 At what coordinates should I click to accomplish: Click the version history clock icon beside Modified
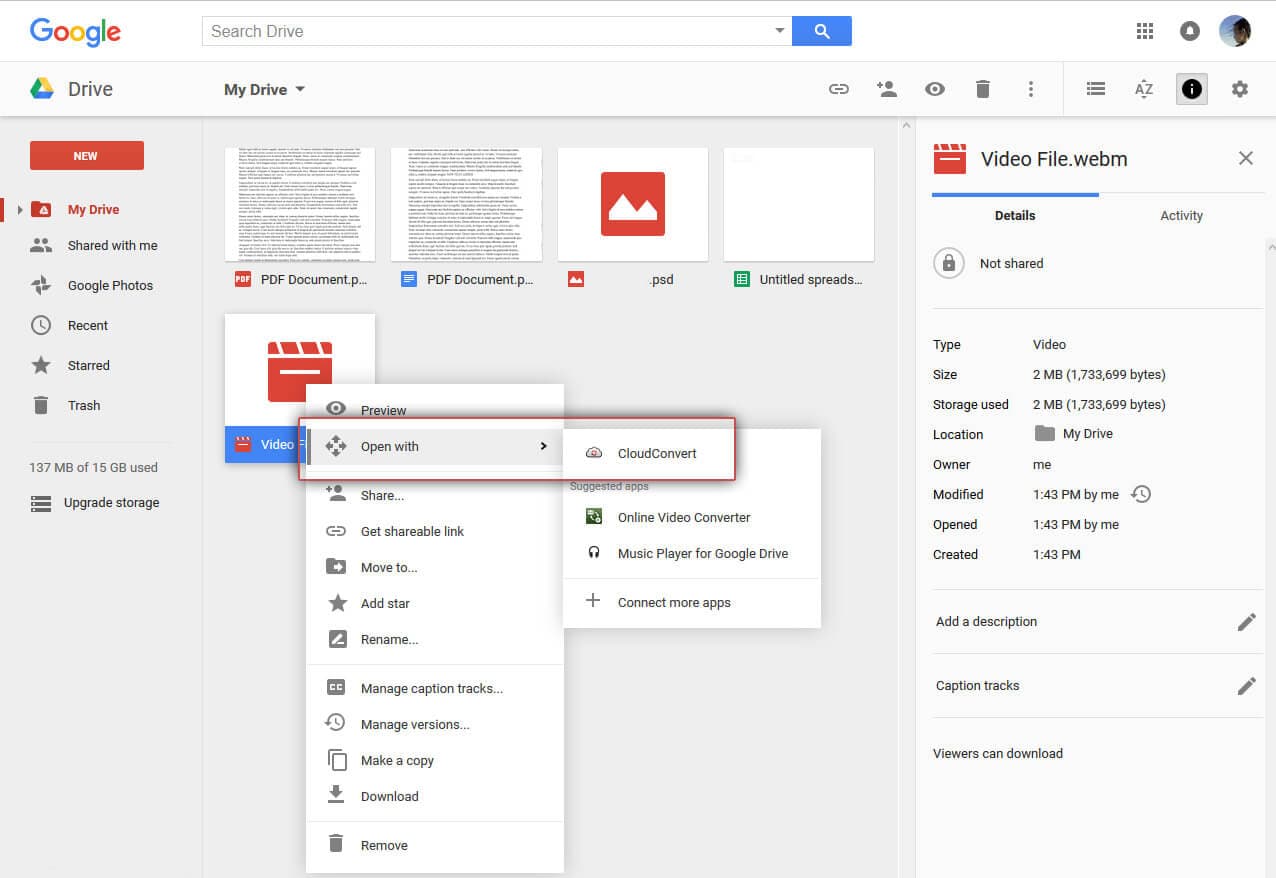point(1141,494)
